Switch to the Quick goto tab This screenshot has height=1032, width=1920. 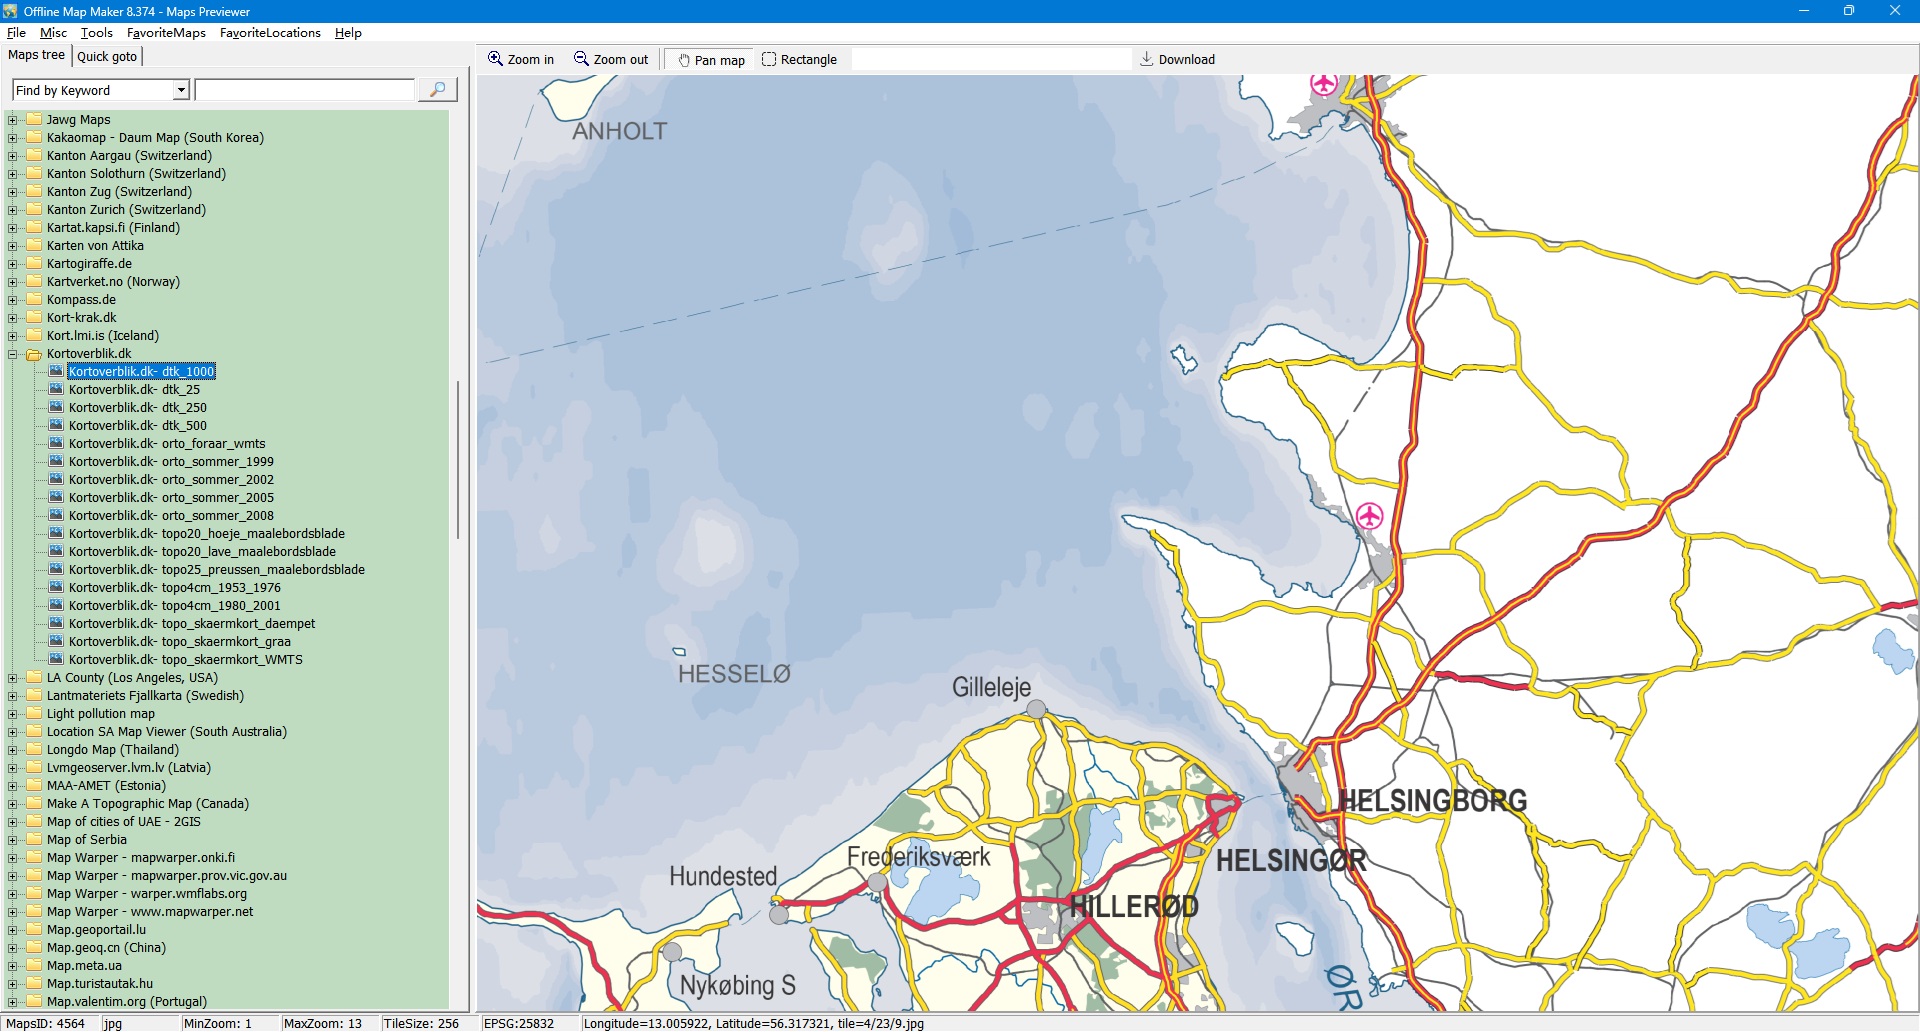coord(107,56)
